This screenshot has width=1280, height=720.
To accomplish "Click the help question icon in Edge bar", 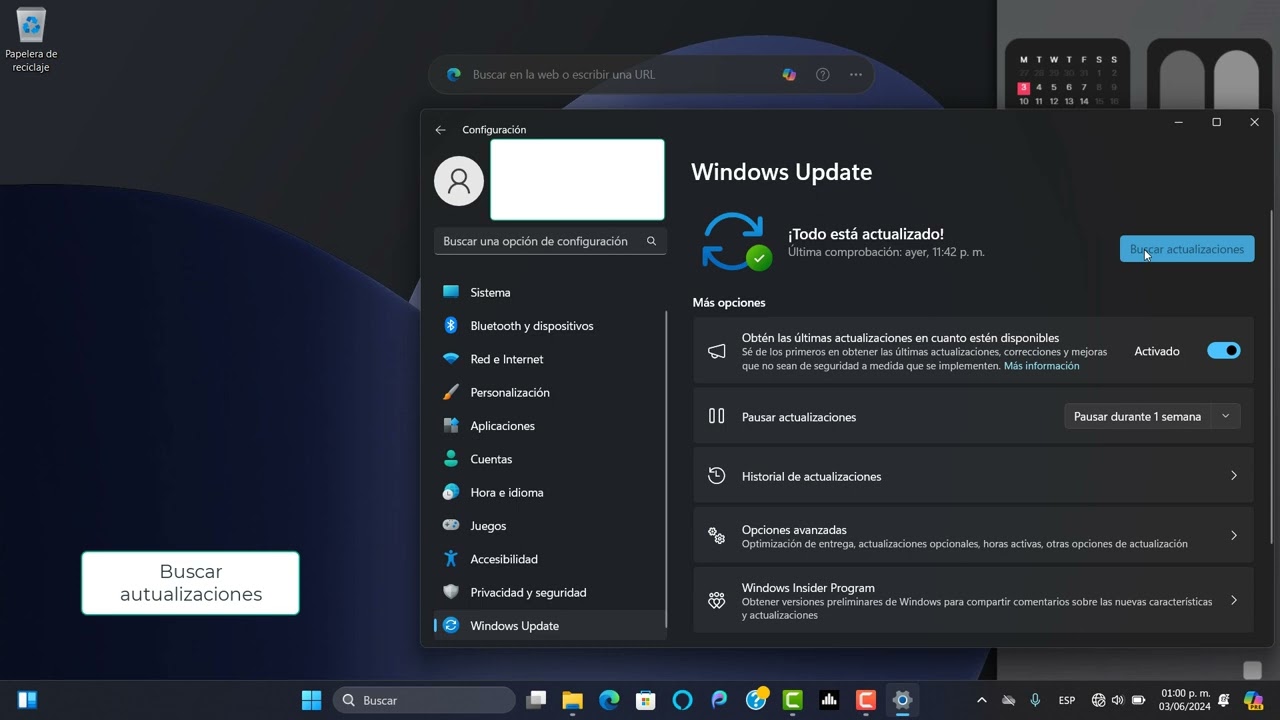I will [823, 74].
